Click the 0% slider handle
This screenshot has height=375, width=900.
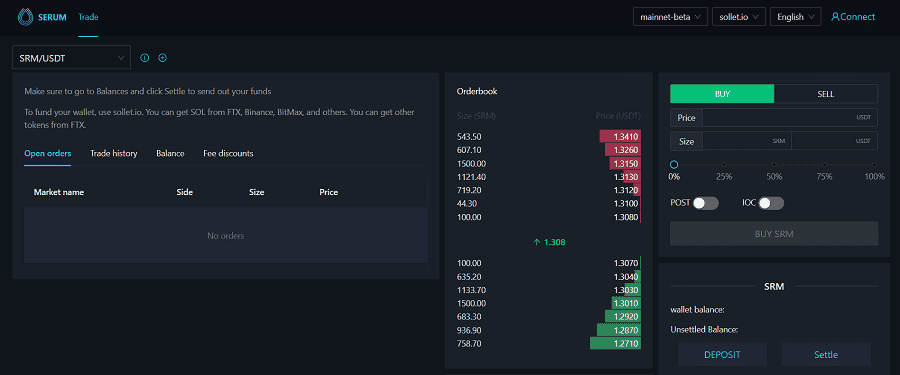[674, 165]
